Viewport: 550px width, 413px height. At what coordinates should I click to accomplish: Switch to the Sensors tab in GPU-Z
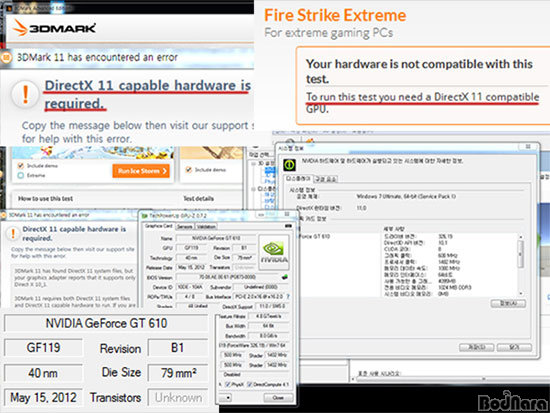[x=185, y=227]
